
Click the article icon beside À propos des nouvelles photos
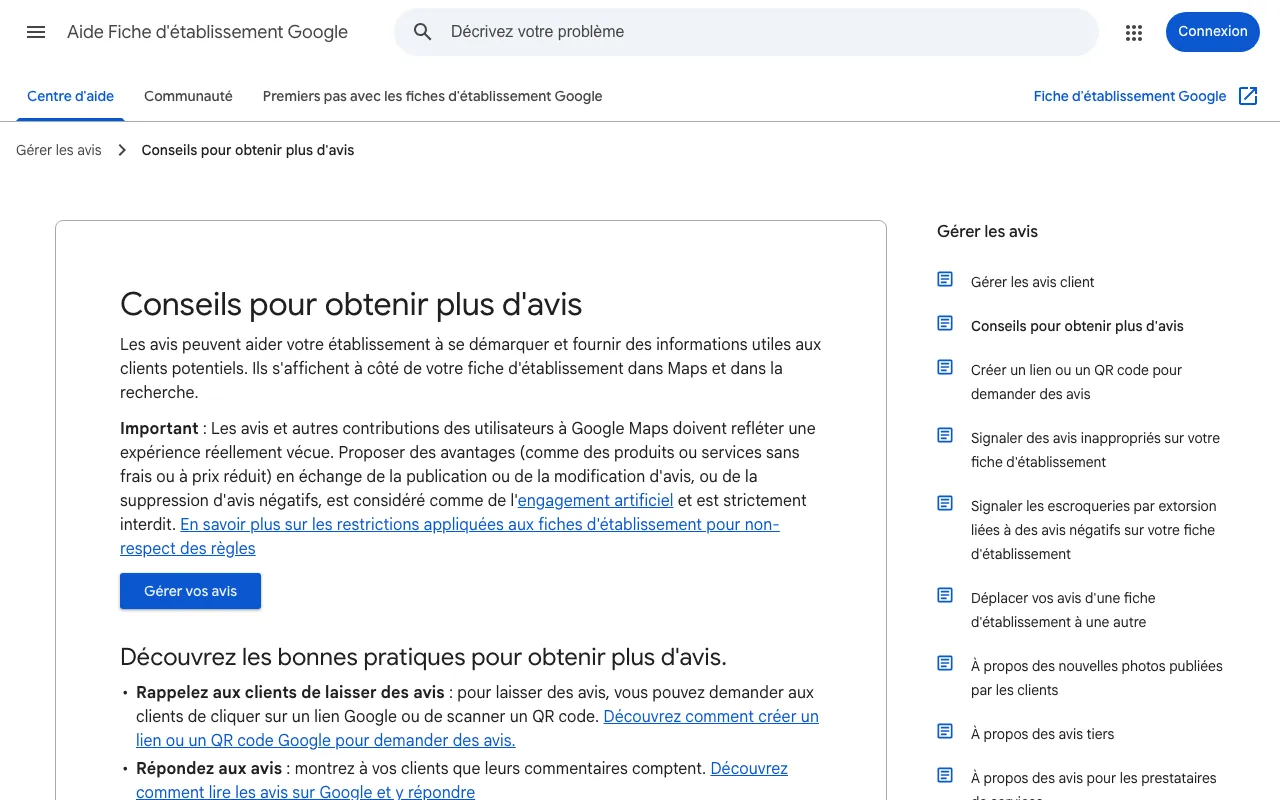tap(945, 663)
